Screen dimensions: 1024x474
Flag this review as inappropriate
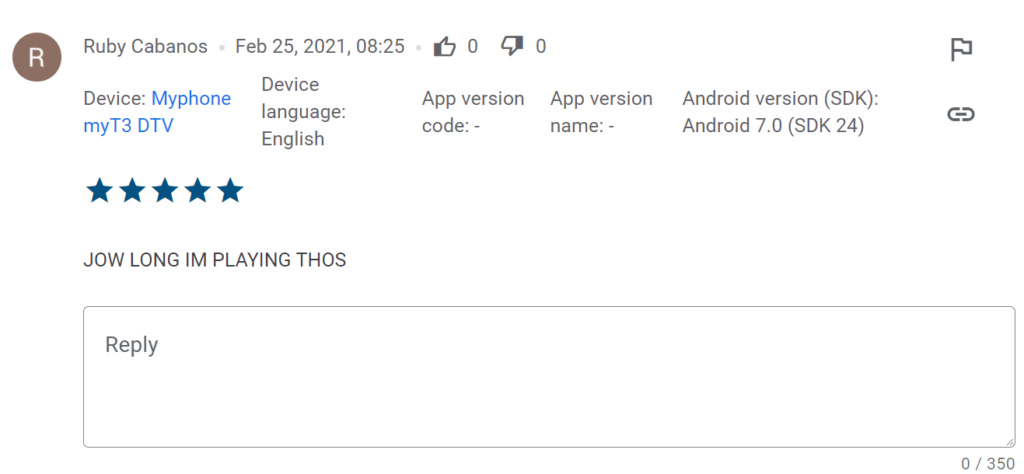pyautogui.click(x=961, y=50)
